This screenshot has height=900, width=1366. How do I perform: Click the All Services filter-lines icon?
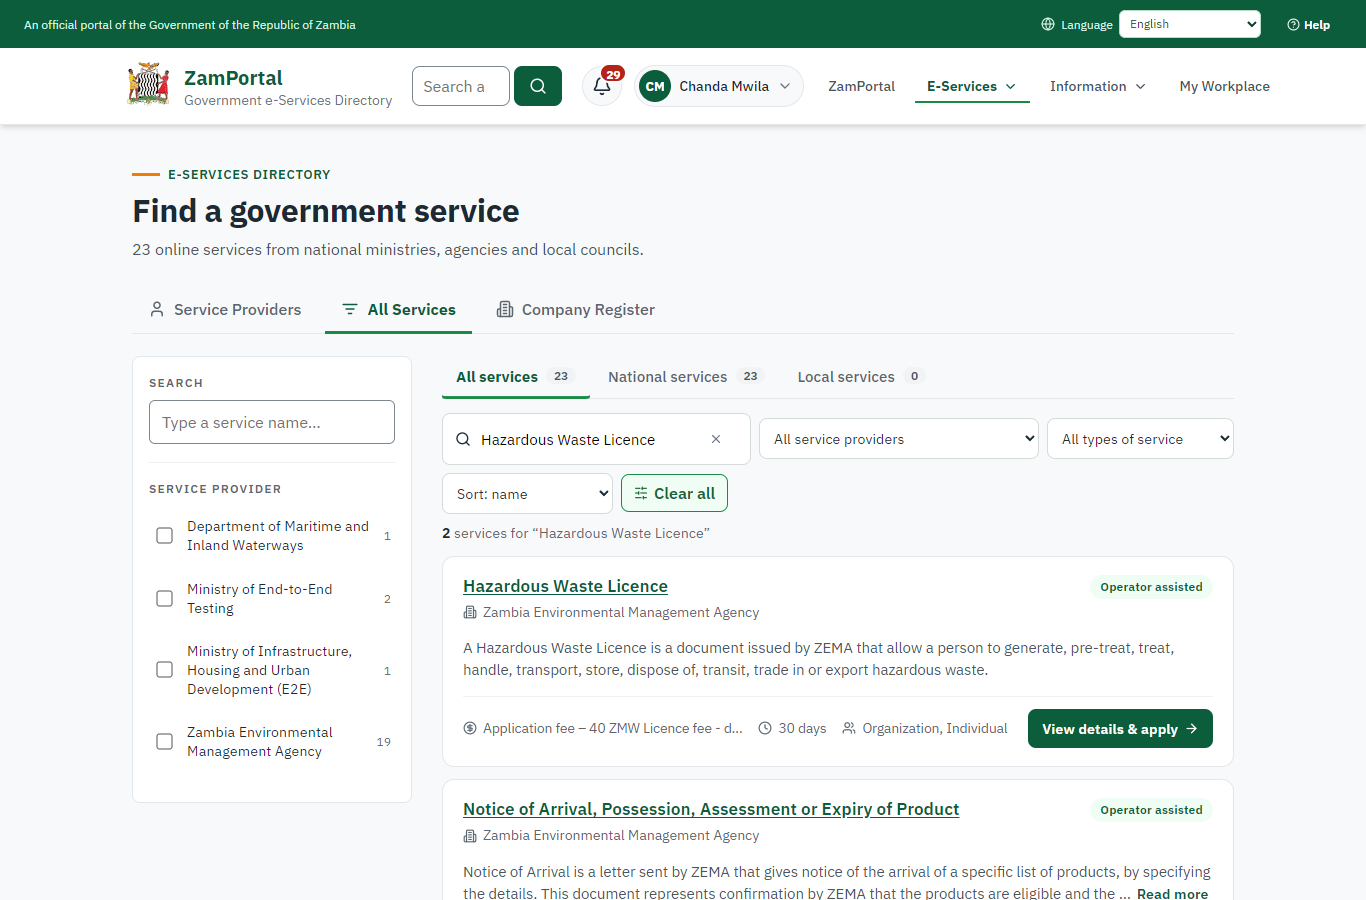[x=350, y=310]
